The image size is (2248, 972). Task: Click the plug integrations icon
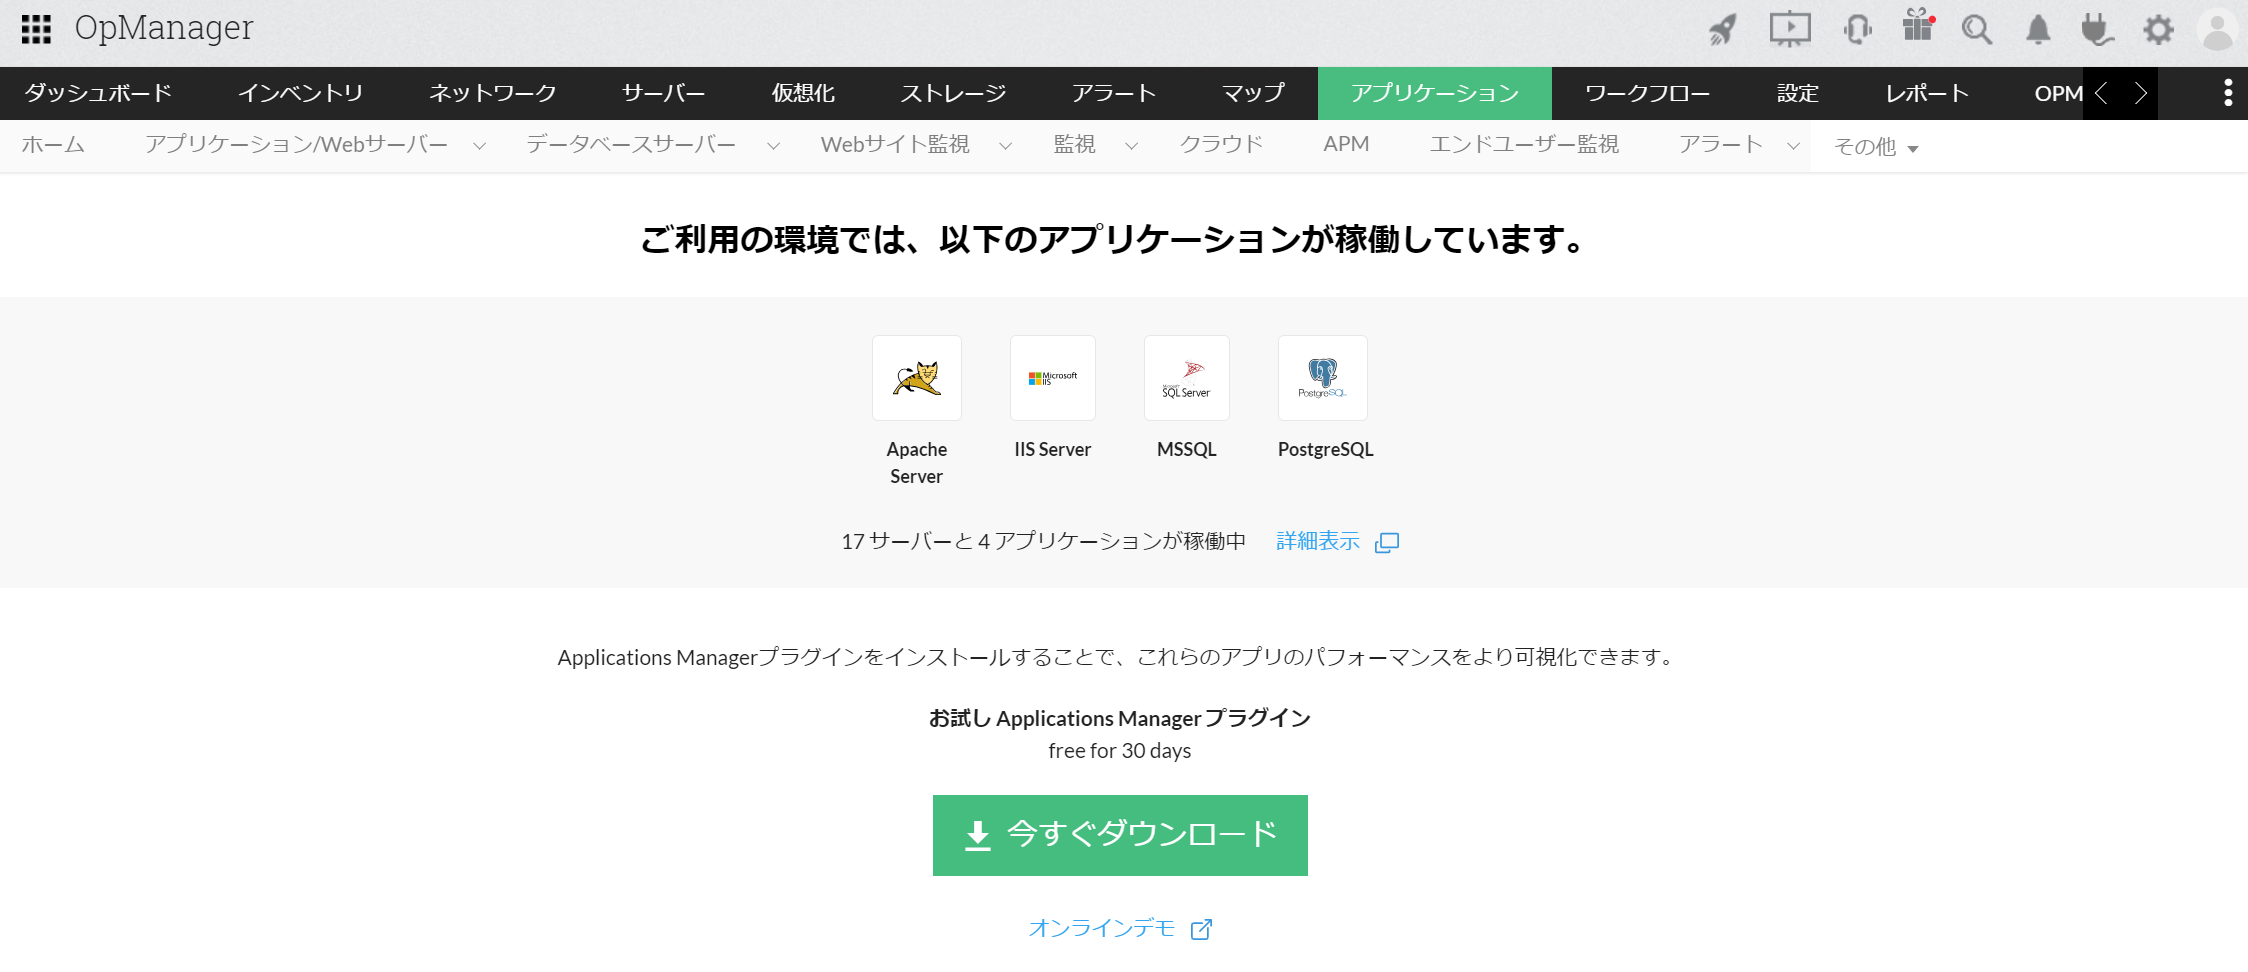tap(2097, 30)
